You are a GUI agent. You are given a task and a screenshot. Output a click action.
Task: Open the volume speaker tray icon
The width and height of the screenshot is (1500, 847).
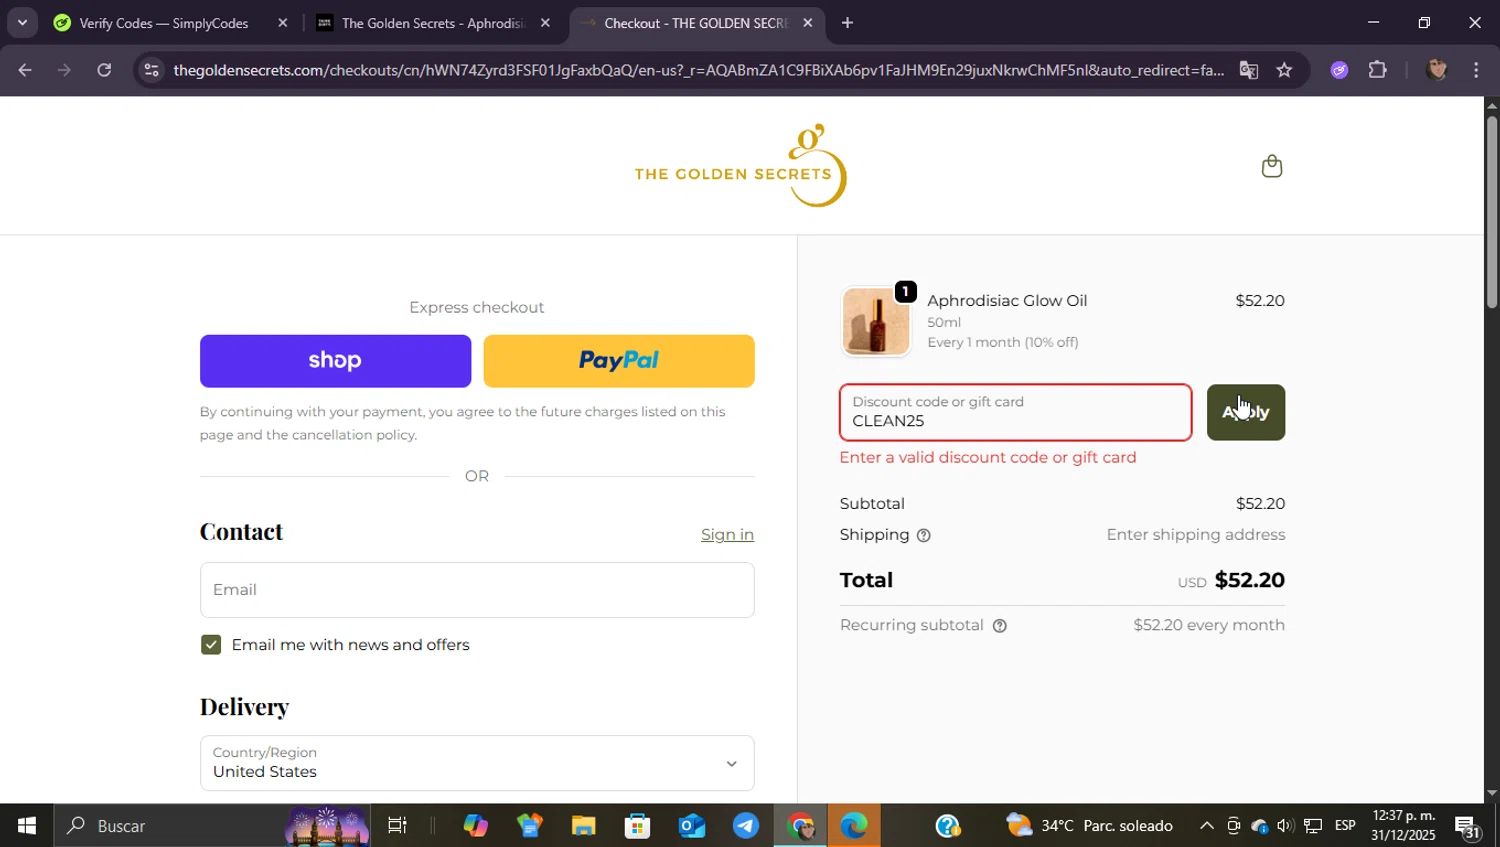[x=1285, y=826]
